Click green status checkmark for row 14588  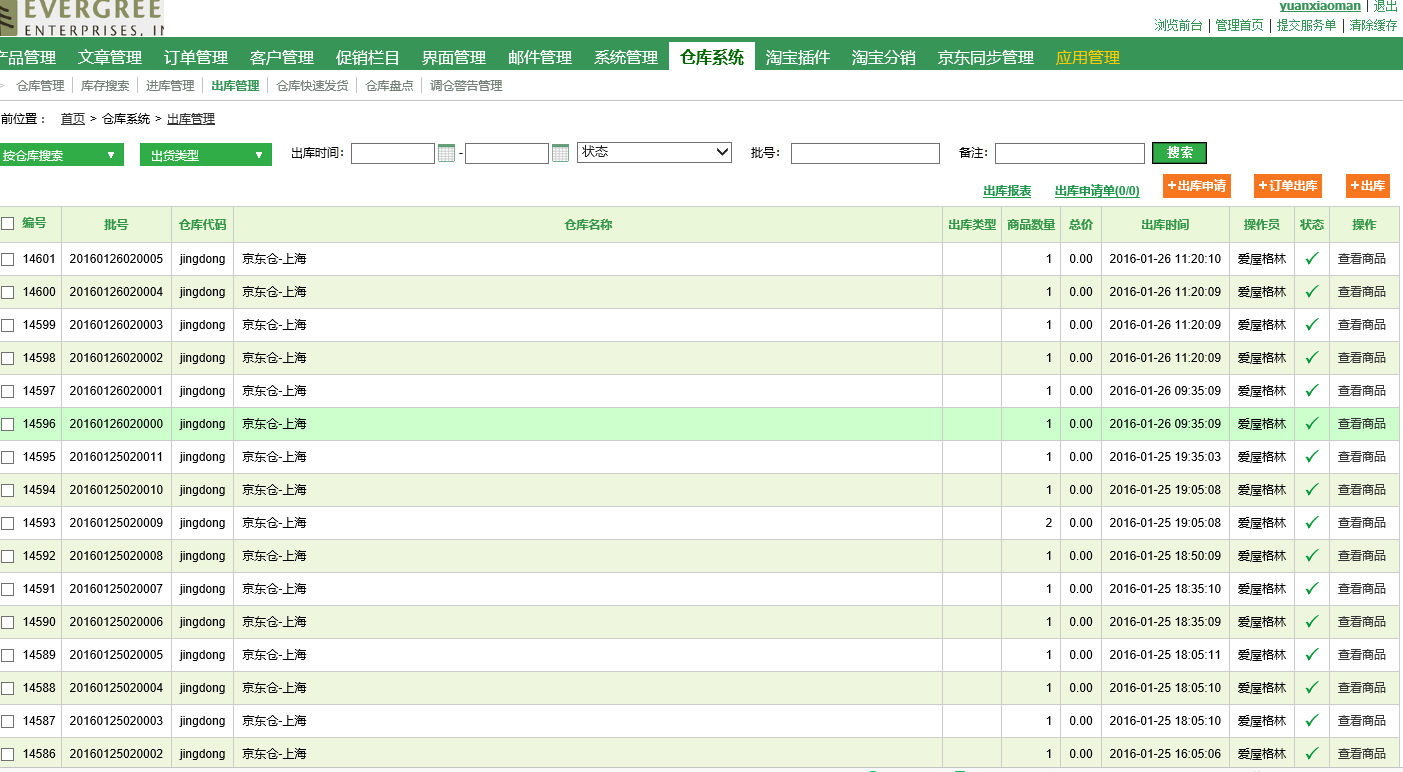(1312, 687)
